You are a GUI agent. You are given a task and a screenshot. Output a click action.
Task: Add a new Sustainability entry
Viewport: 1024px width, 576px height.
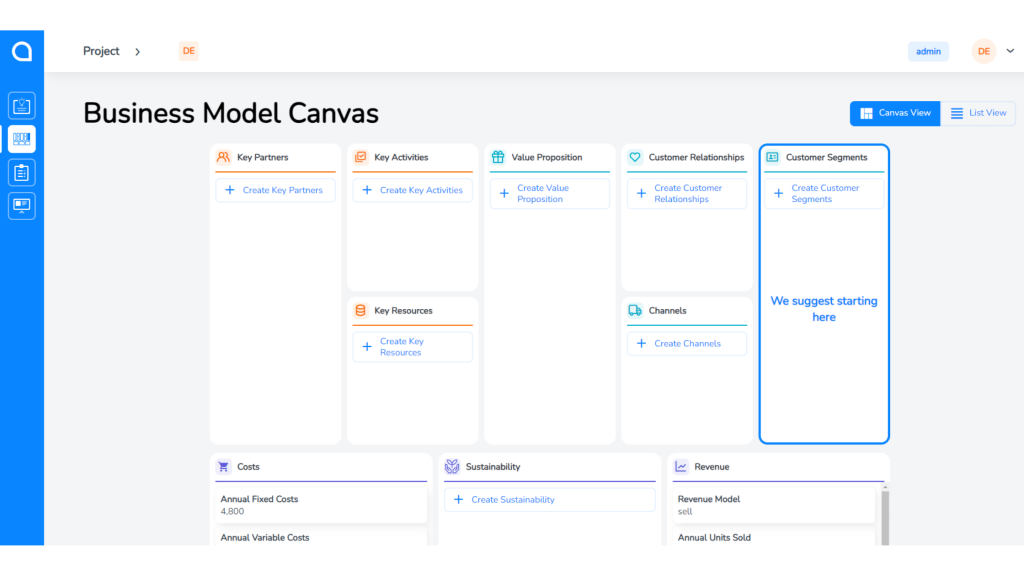coord(549,500)
